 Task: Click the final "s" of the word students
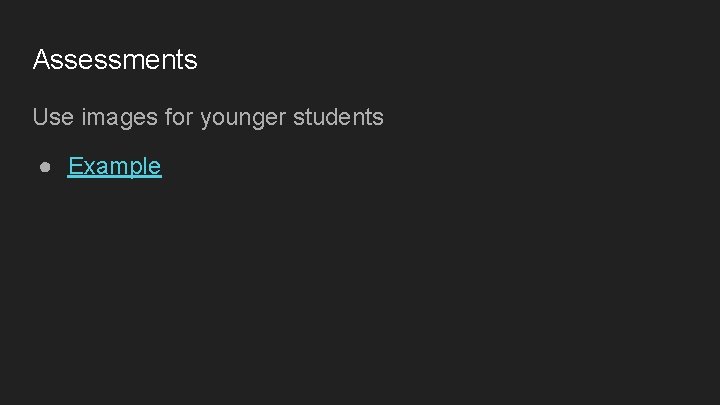[x=378, y=119]
